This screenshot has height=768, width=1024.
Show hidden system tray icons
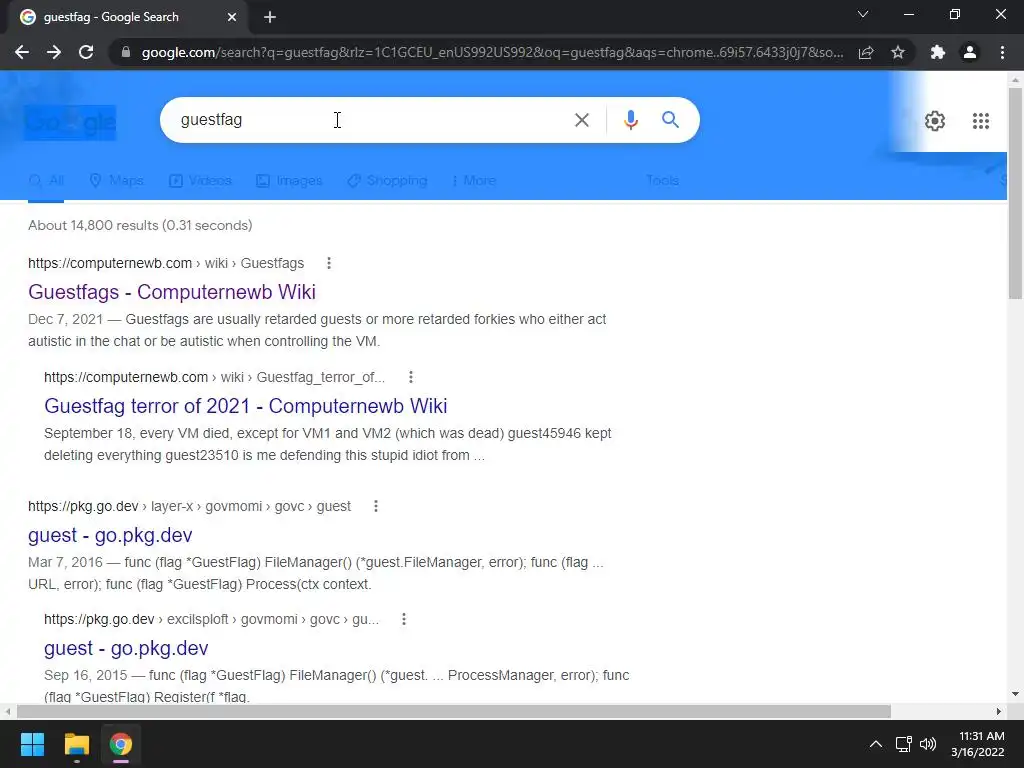click(x=876, y=744)
